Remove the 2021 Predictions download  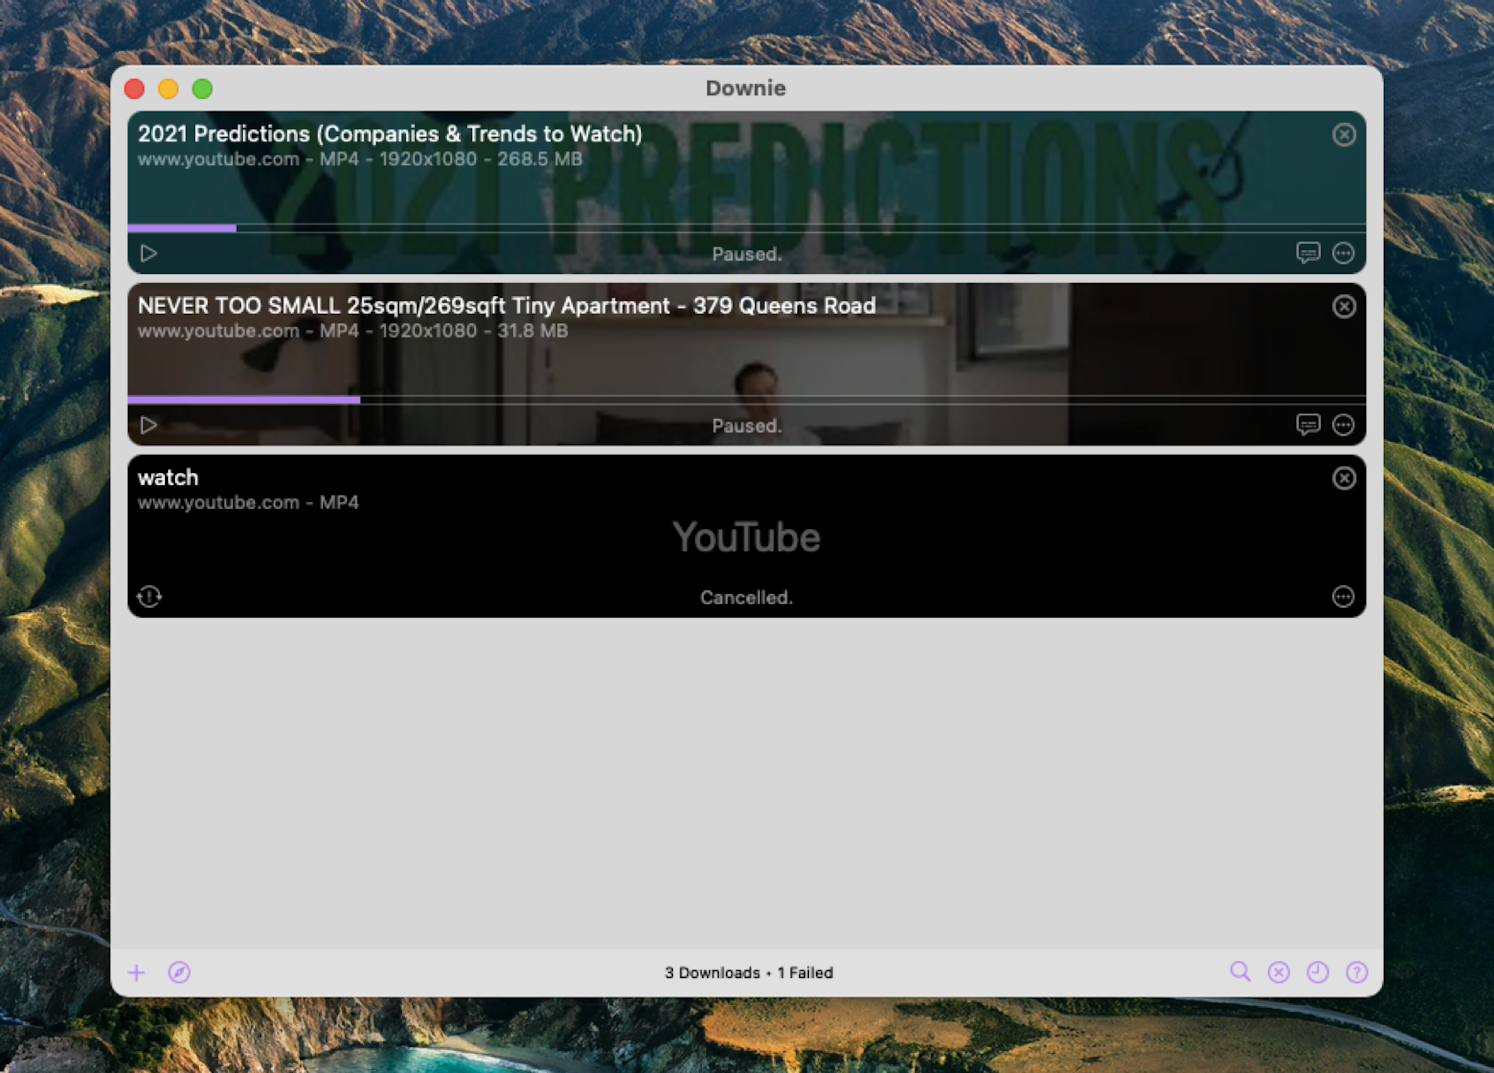click(1344, 134)
